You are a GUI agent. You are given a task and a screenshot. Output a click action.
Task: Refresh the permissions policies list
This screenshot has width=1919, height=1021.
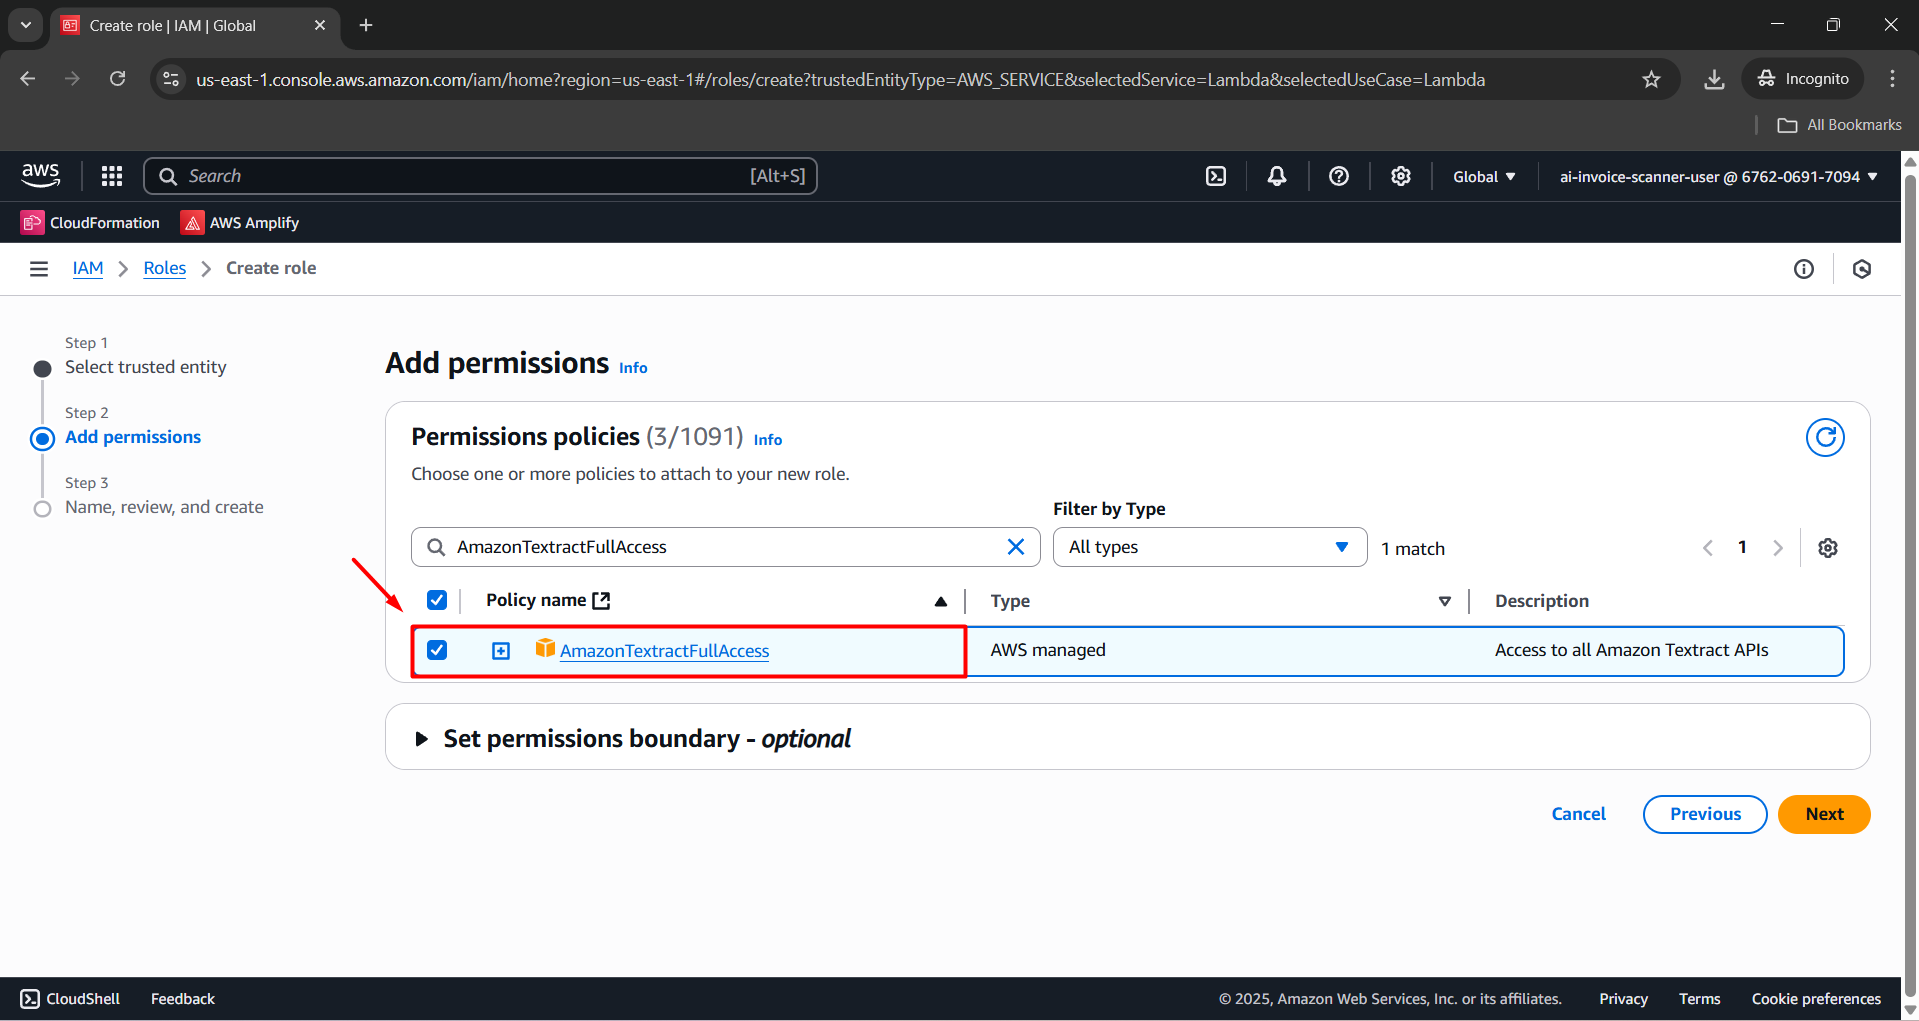[x=1825, y=437]
